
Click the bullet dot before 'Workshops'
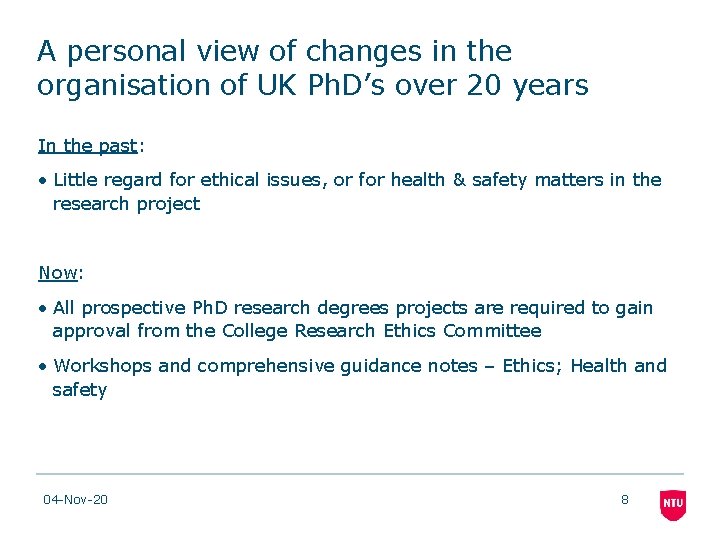[43, 367]
